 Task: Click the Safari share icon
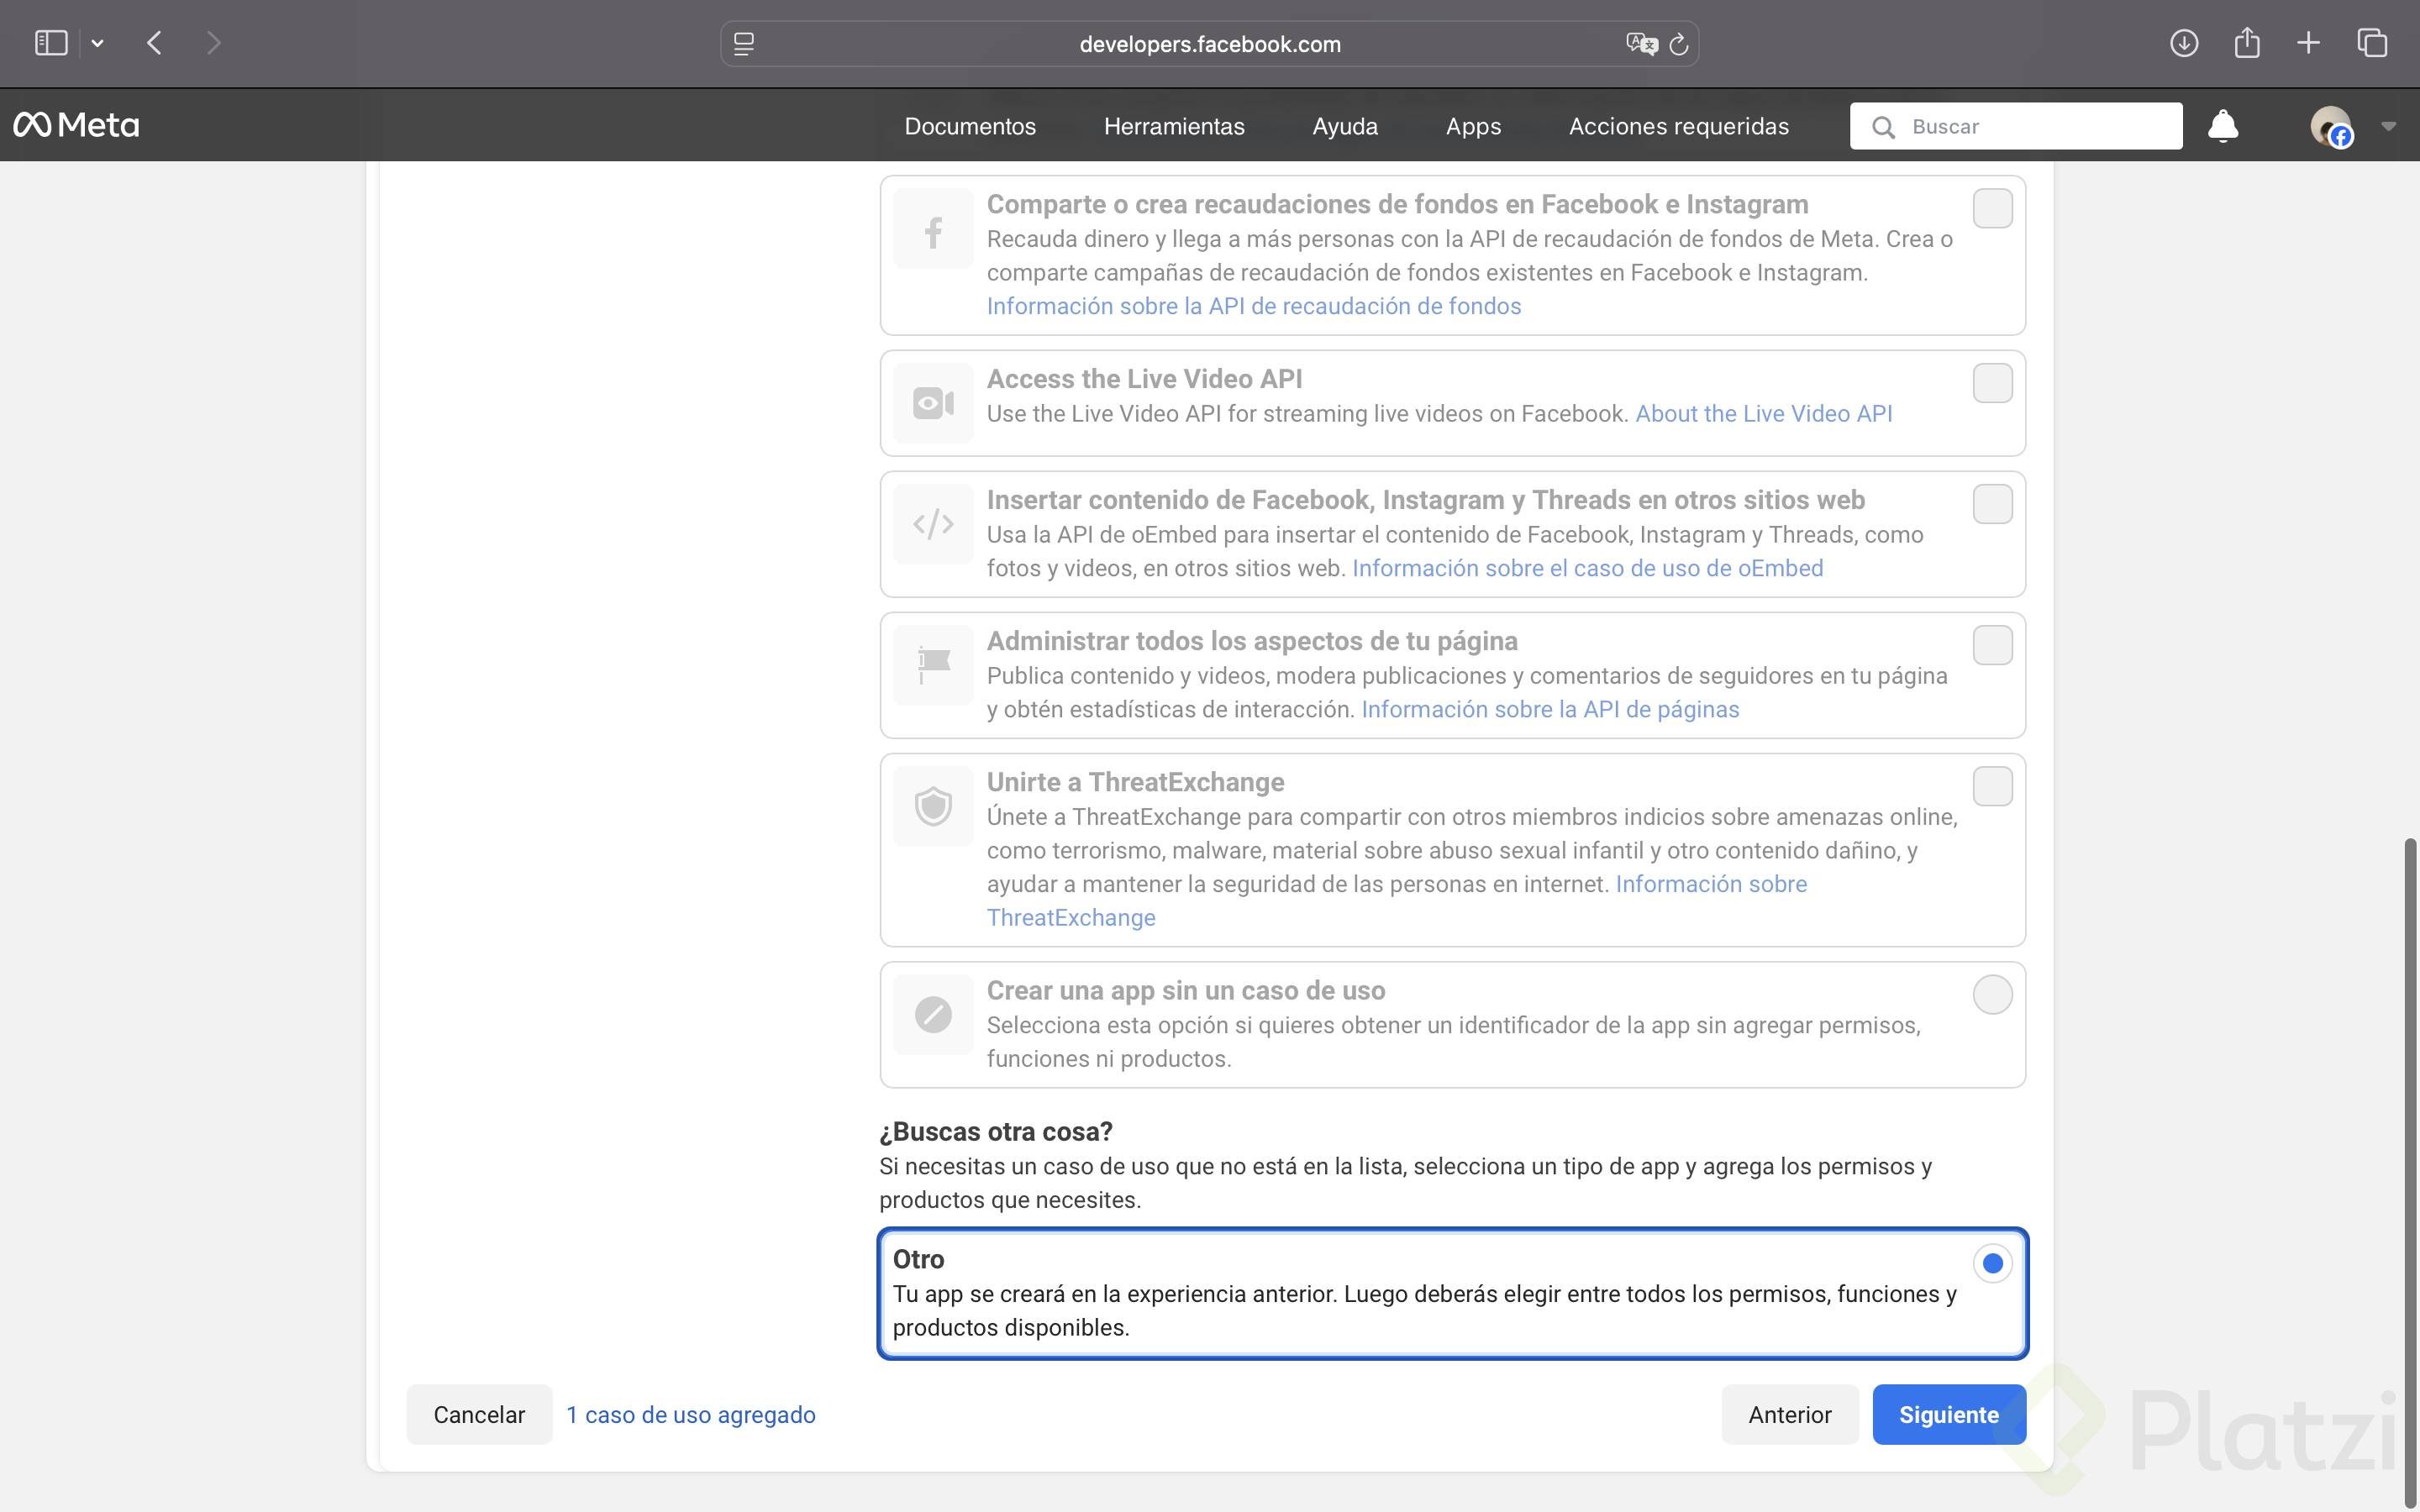pyautogui.click(x=2246, y=43)
